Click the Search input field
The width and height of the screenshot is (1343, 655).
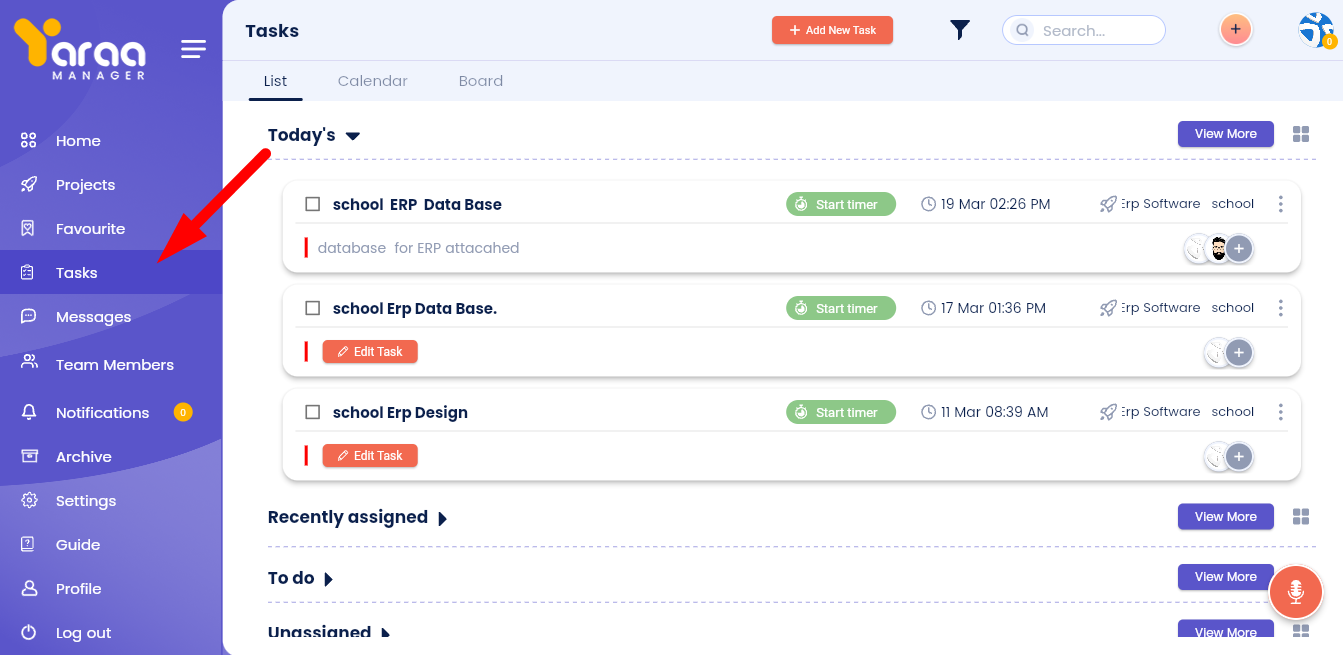pos(1095,31)
